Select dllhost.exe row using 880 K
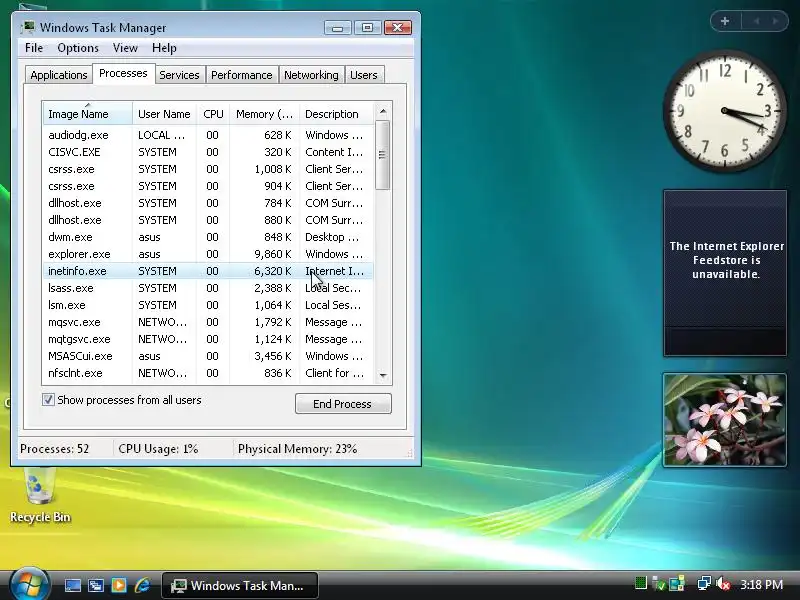This screenshot has height=600, width=800. click(x=208, y=220)
